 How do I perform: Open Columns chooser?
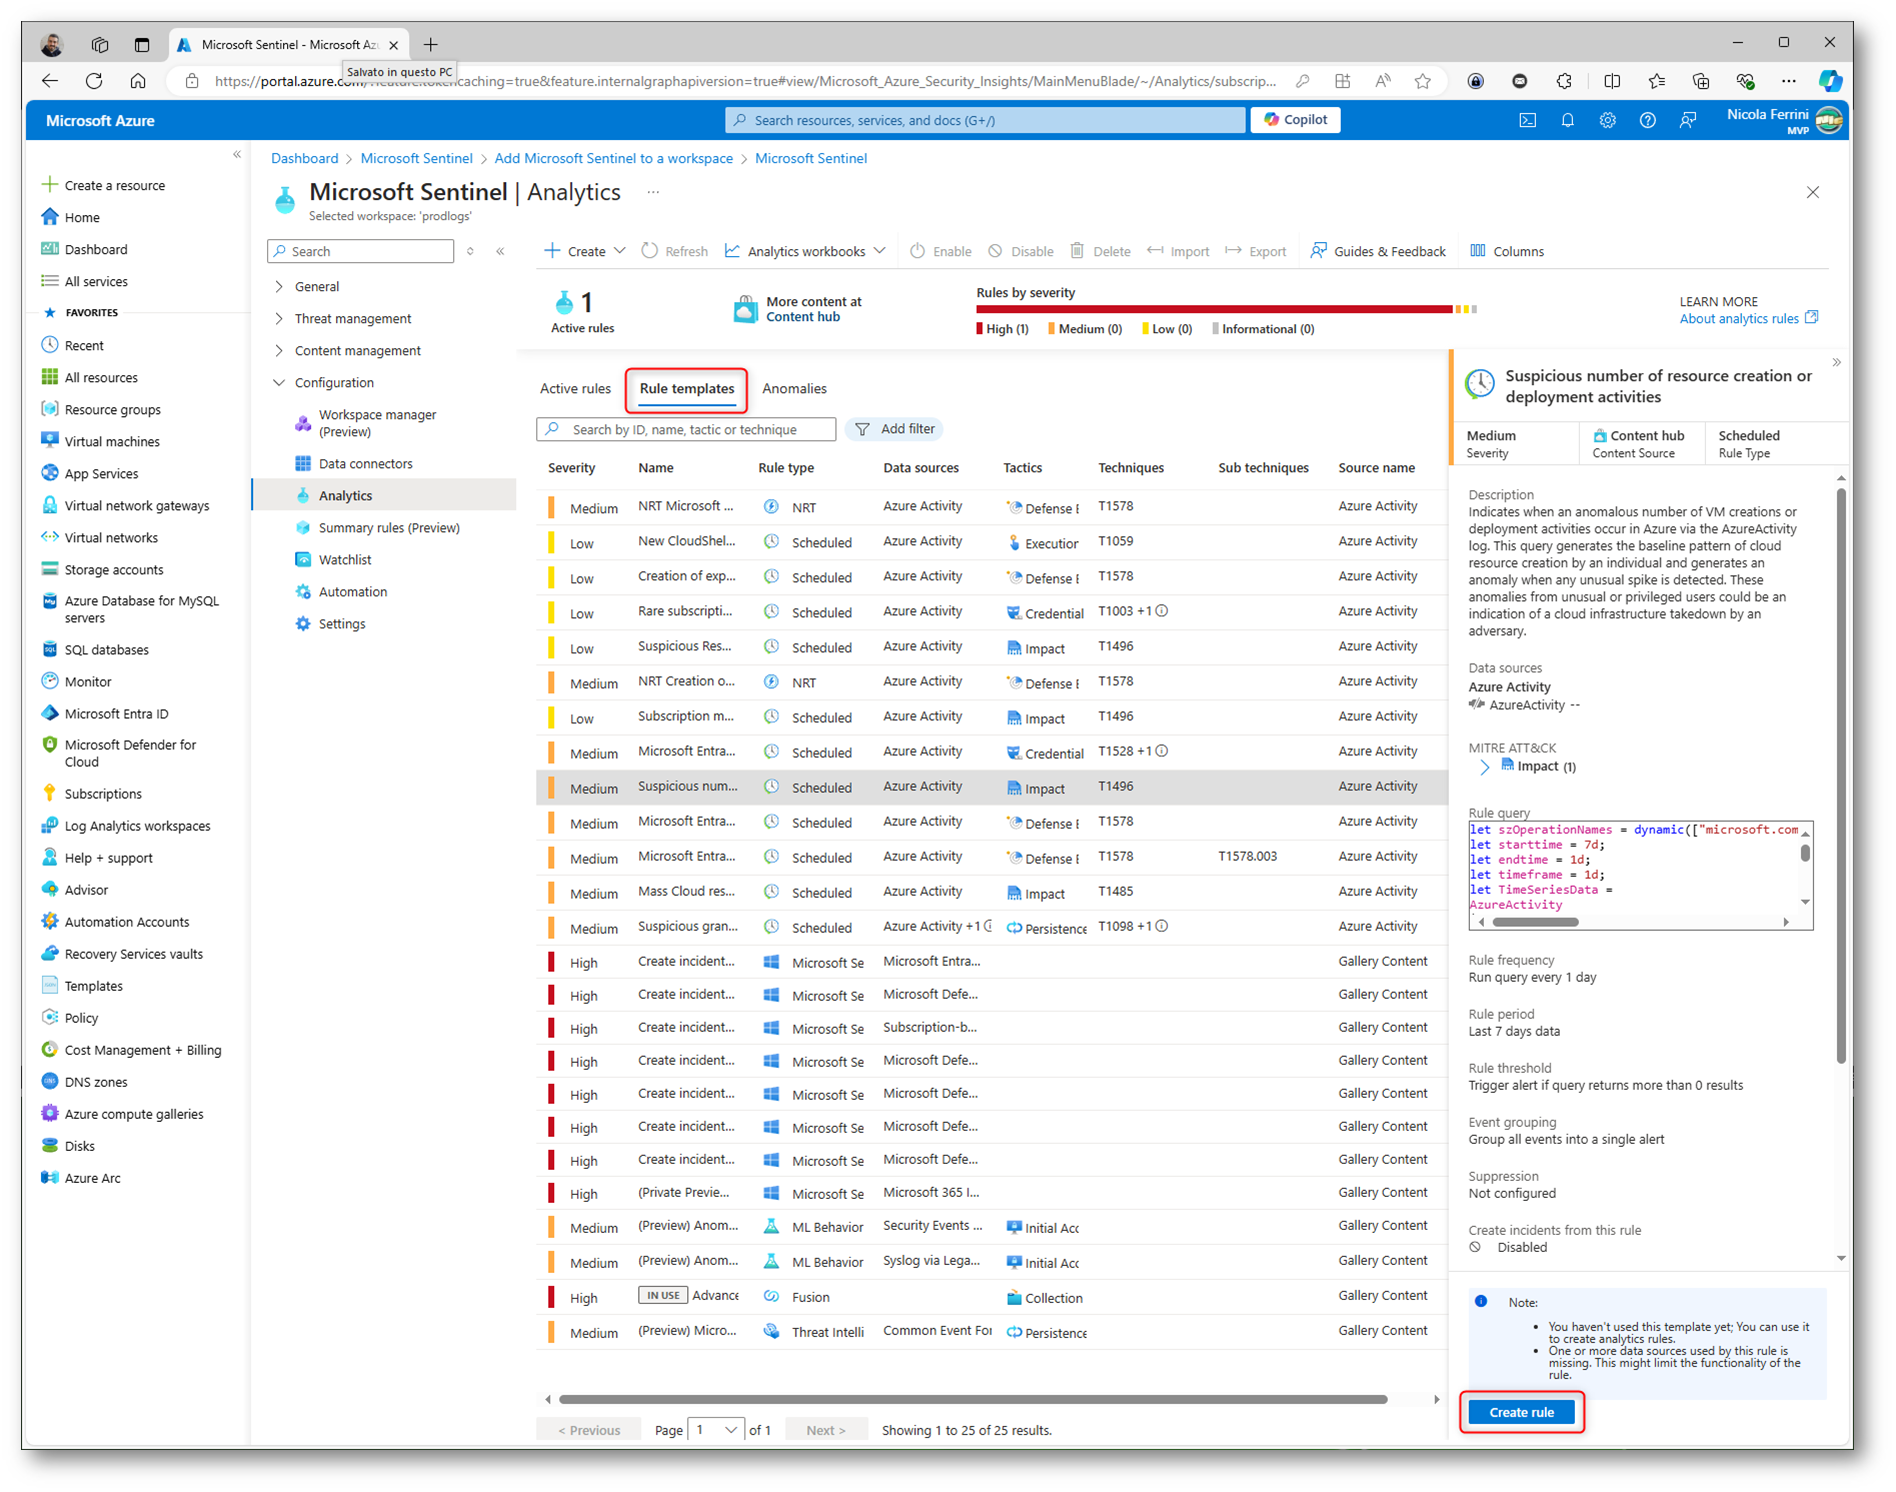click(1507, 251)
